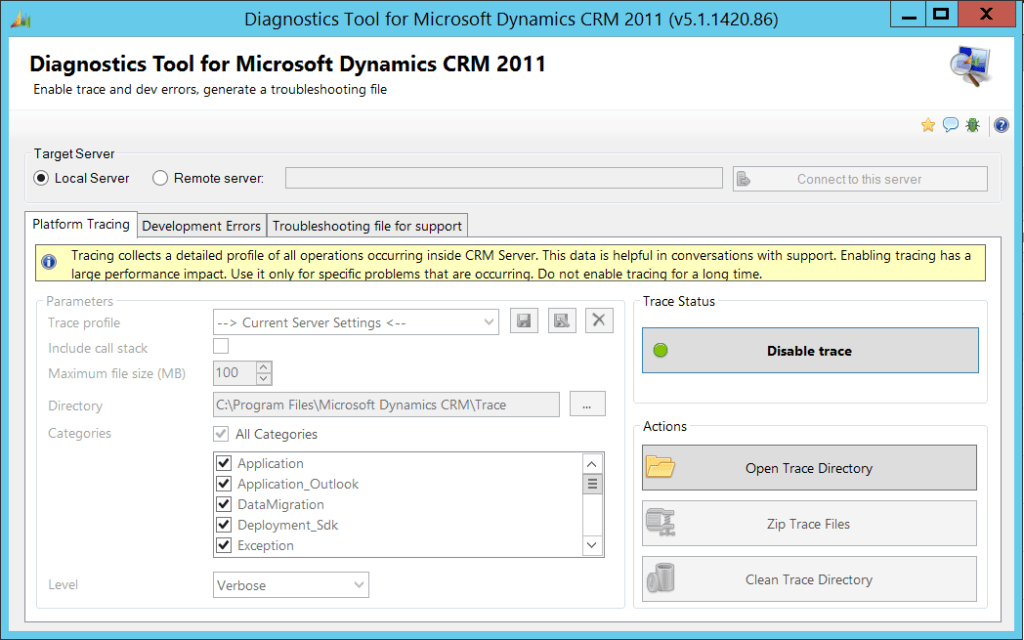Click the green bug report icon
Viewport: 1024px width, 640px height.
pos(972,125)
